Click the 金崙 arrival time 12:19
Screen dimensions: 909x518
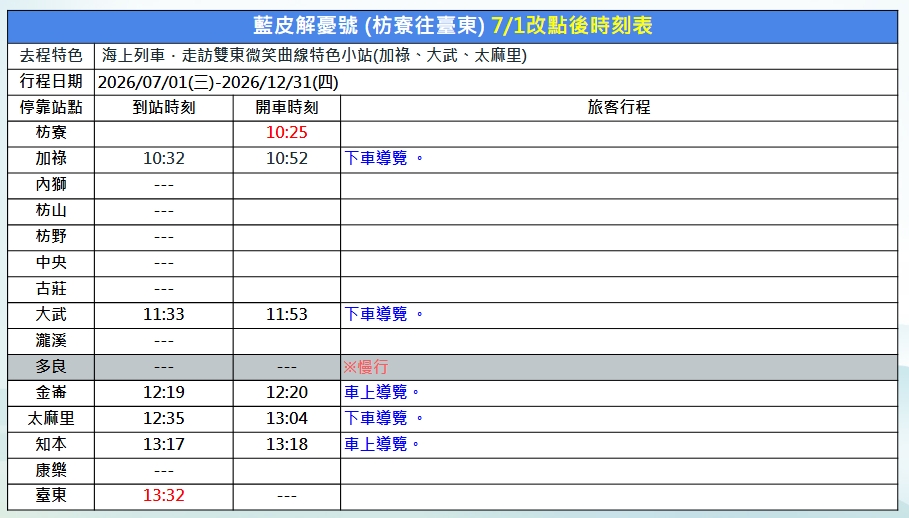(163, 392)
